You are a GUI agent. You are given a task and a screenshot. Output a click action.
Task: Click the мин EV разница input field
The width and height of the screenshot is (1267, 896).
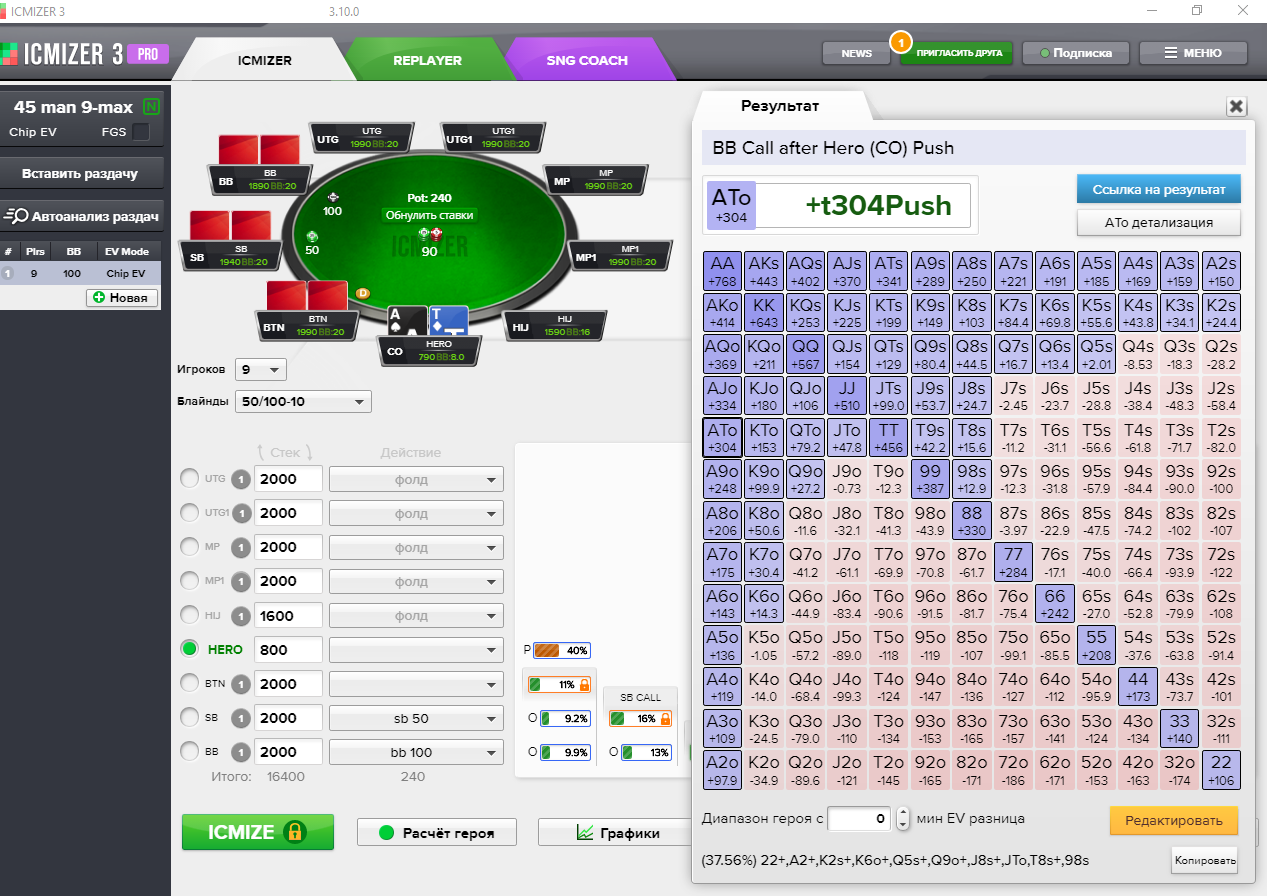point(860,819)
